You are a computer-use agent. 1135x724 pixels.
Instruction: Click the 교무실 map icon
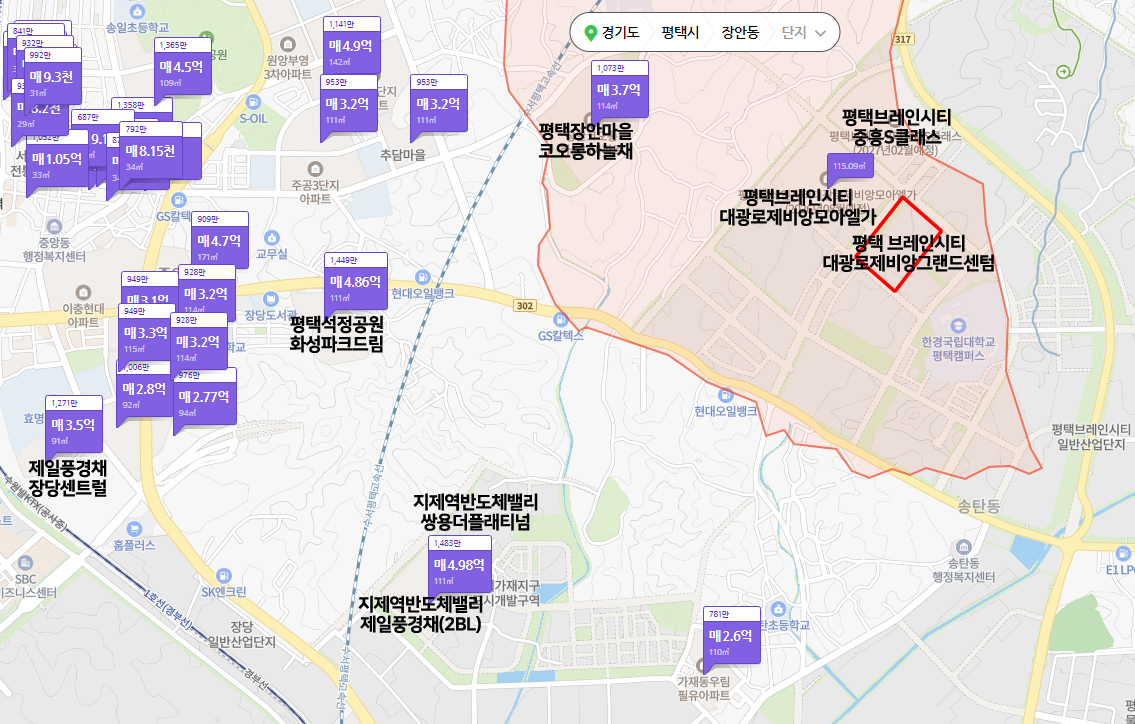pyautogui.click(x=272, y=237)
